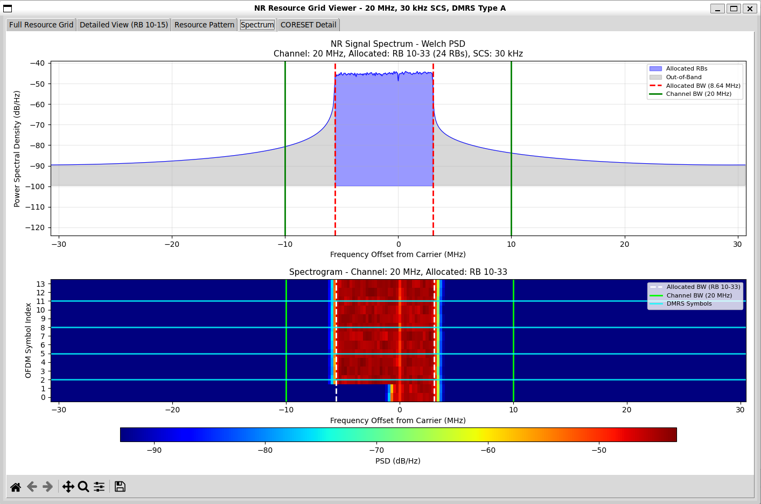Open the window menu icon in title bar
This screenshot has height=504, width=761.
(x=8, y=8)
